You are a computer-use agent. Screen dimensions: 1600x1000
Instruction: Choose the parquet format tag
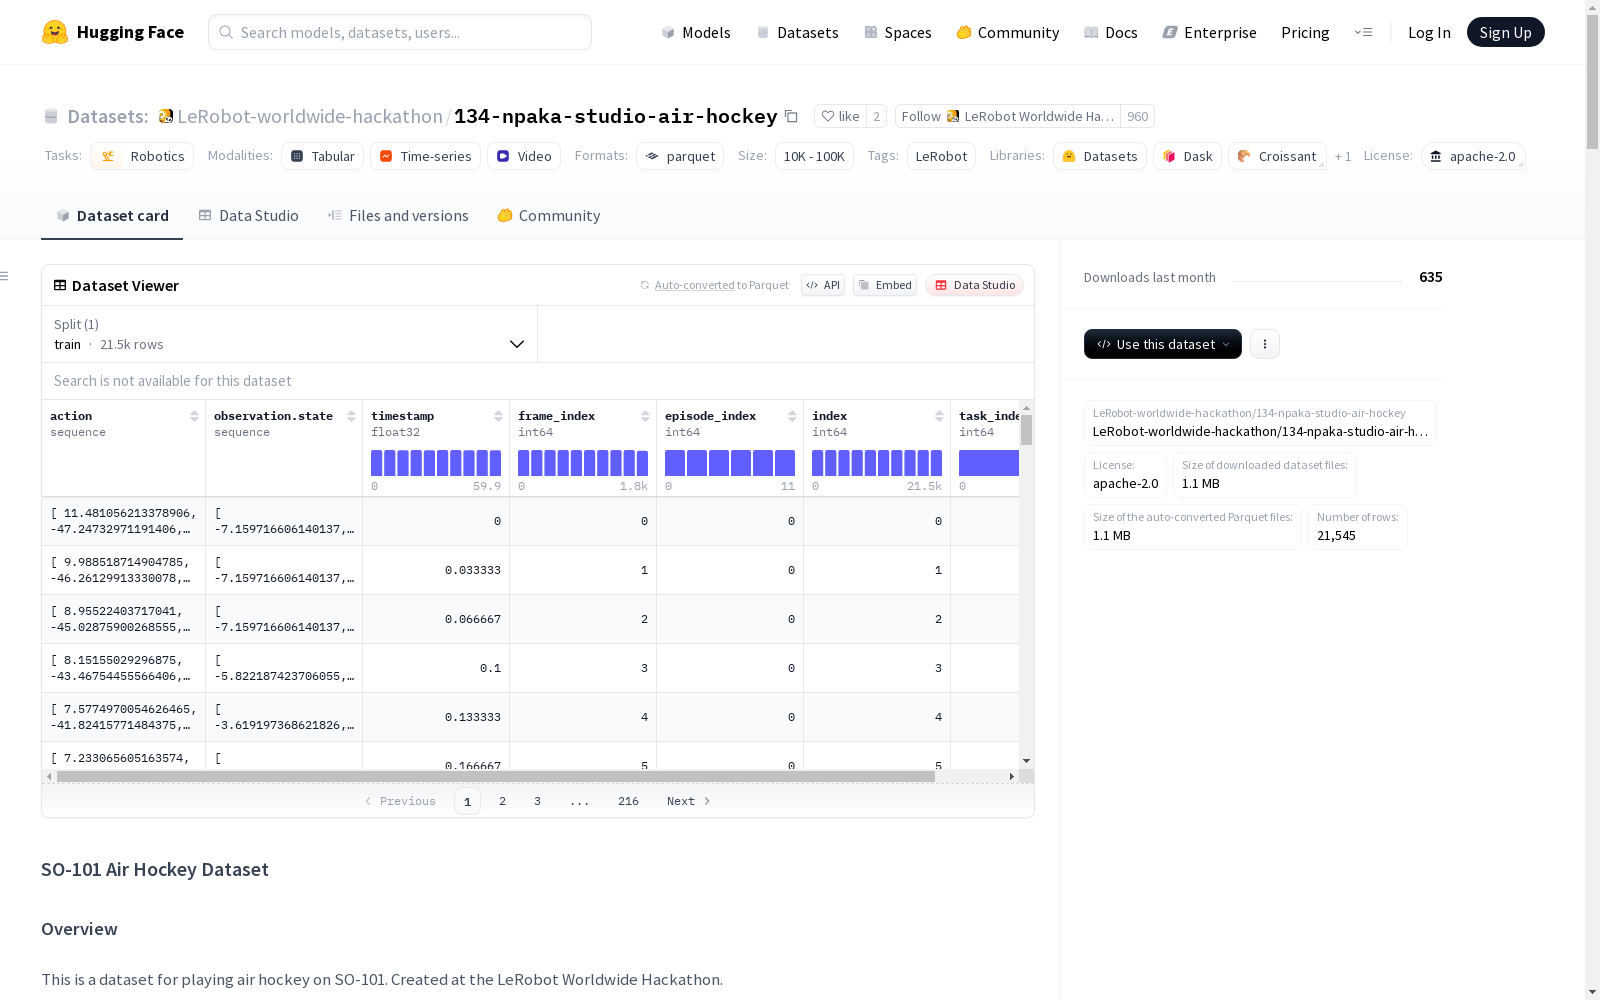click(x=680, y=156)
